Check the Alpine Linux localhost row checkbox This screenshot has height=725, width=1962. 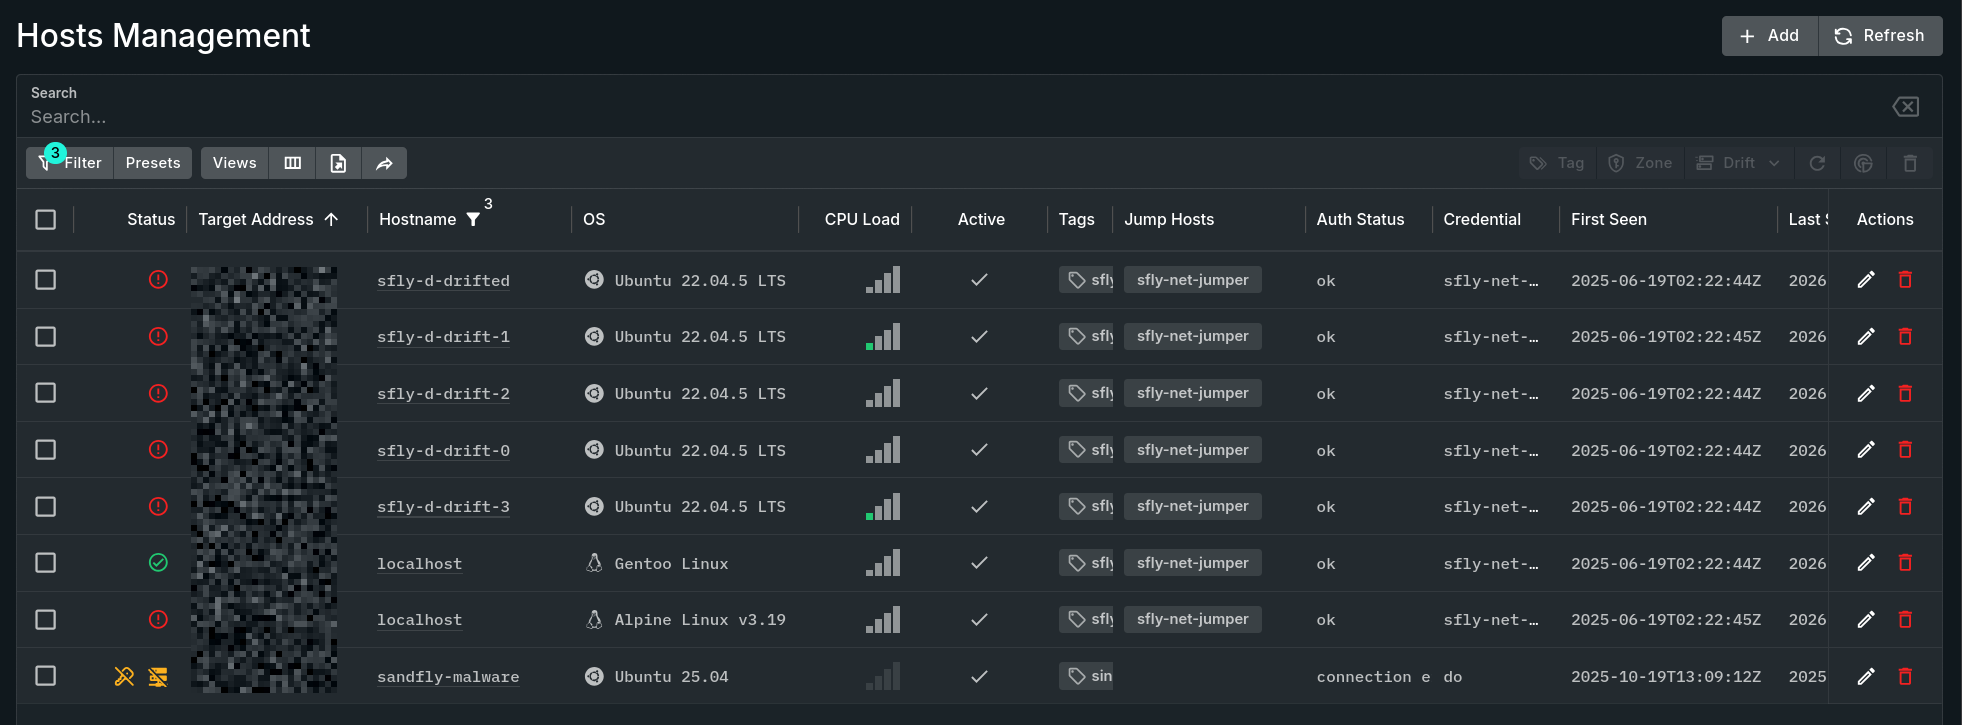(46, 620)
